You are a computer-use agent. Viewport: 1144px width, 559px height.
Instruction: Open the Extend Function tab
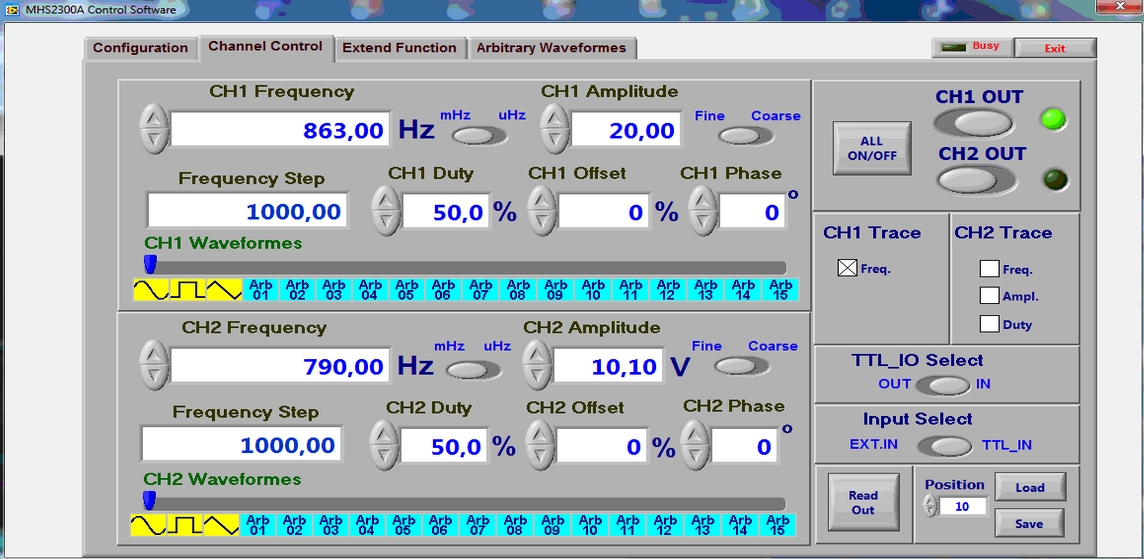400,48
